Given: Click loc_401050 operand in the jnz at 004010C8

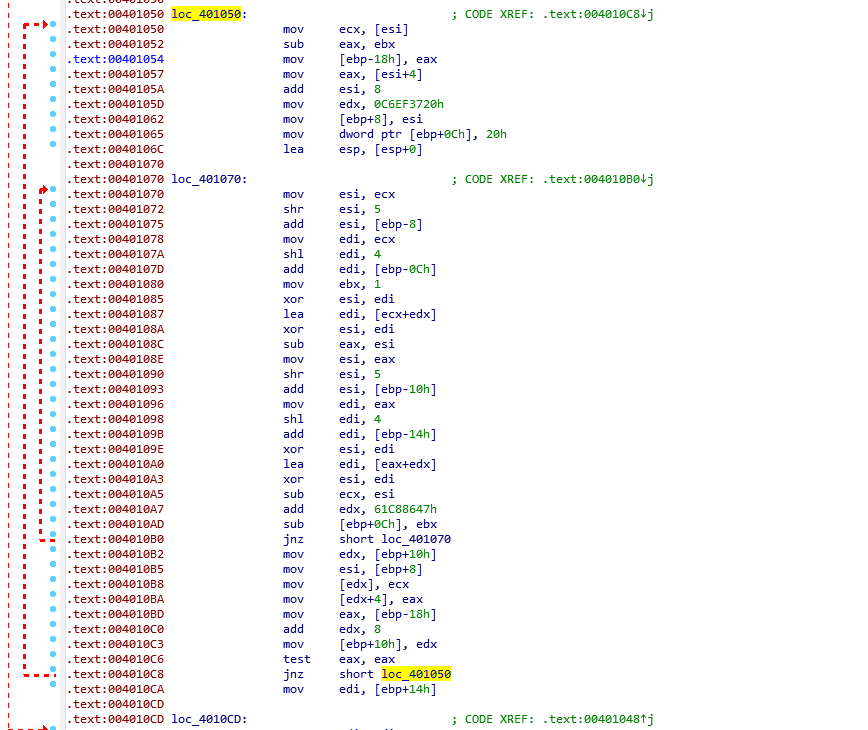Looking at the screenshot, I should pos(416,674).
